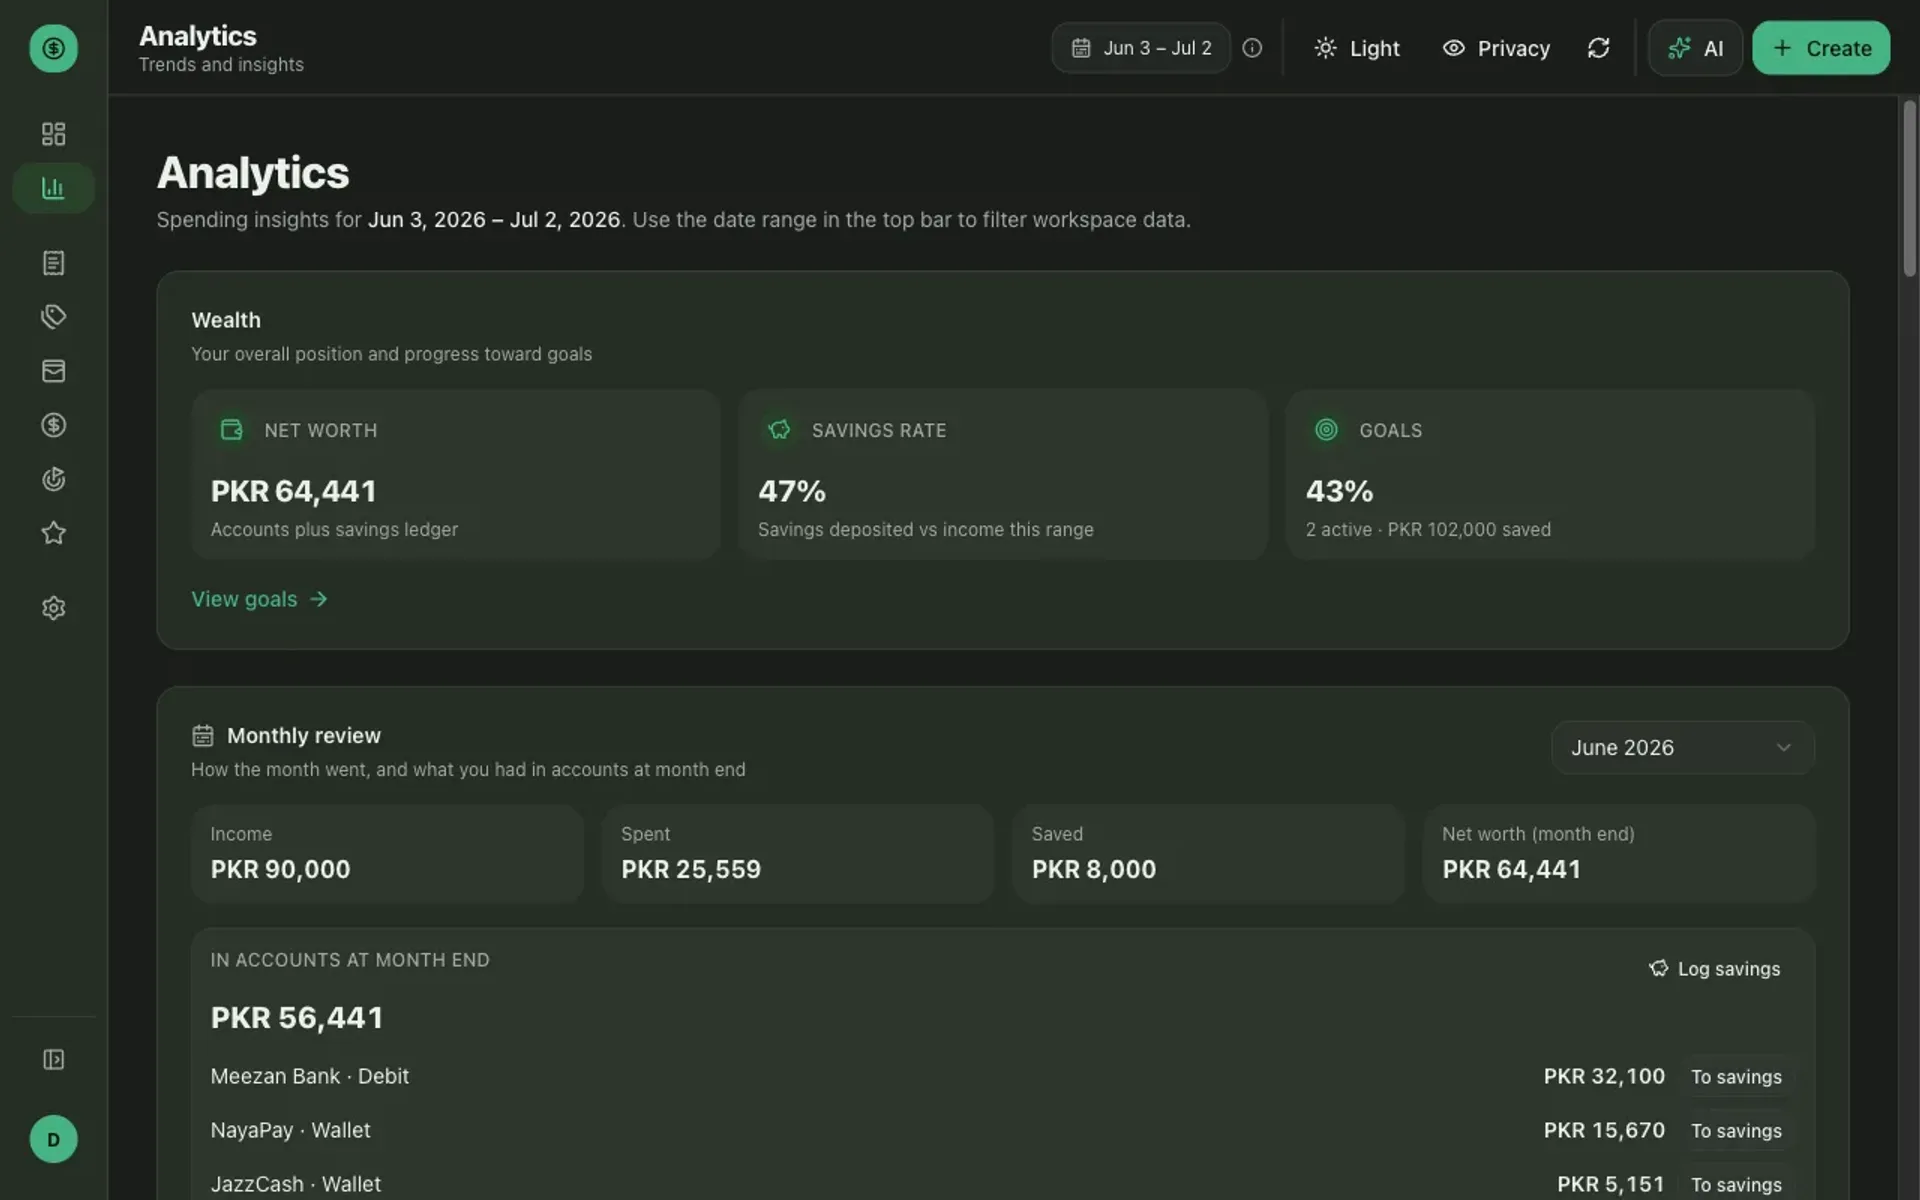The image size is (1920, 1200).
Task: Click the JazzCash · Wallet row label
Action: coord(295,1185)
